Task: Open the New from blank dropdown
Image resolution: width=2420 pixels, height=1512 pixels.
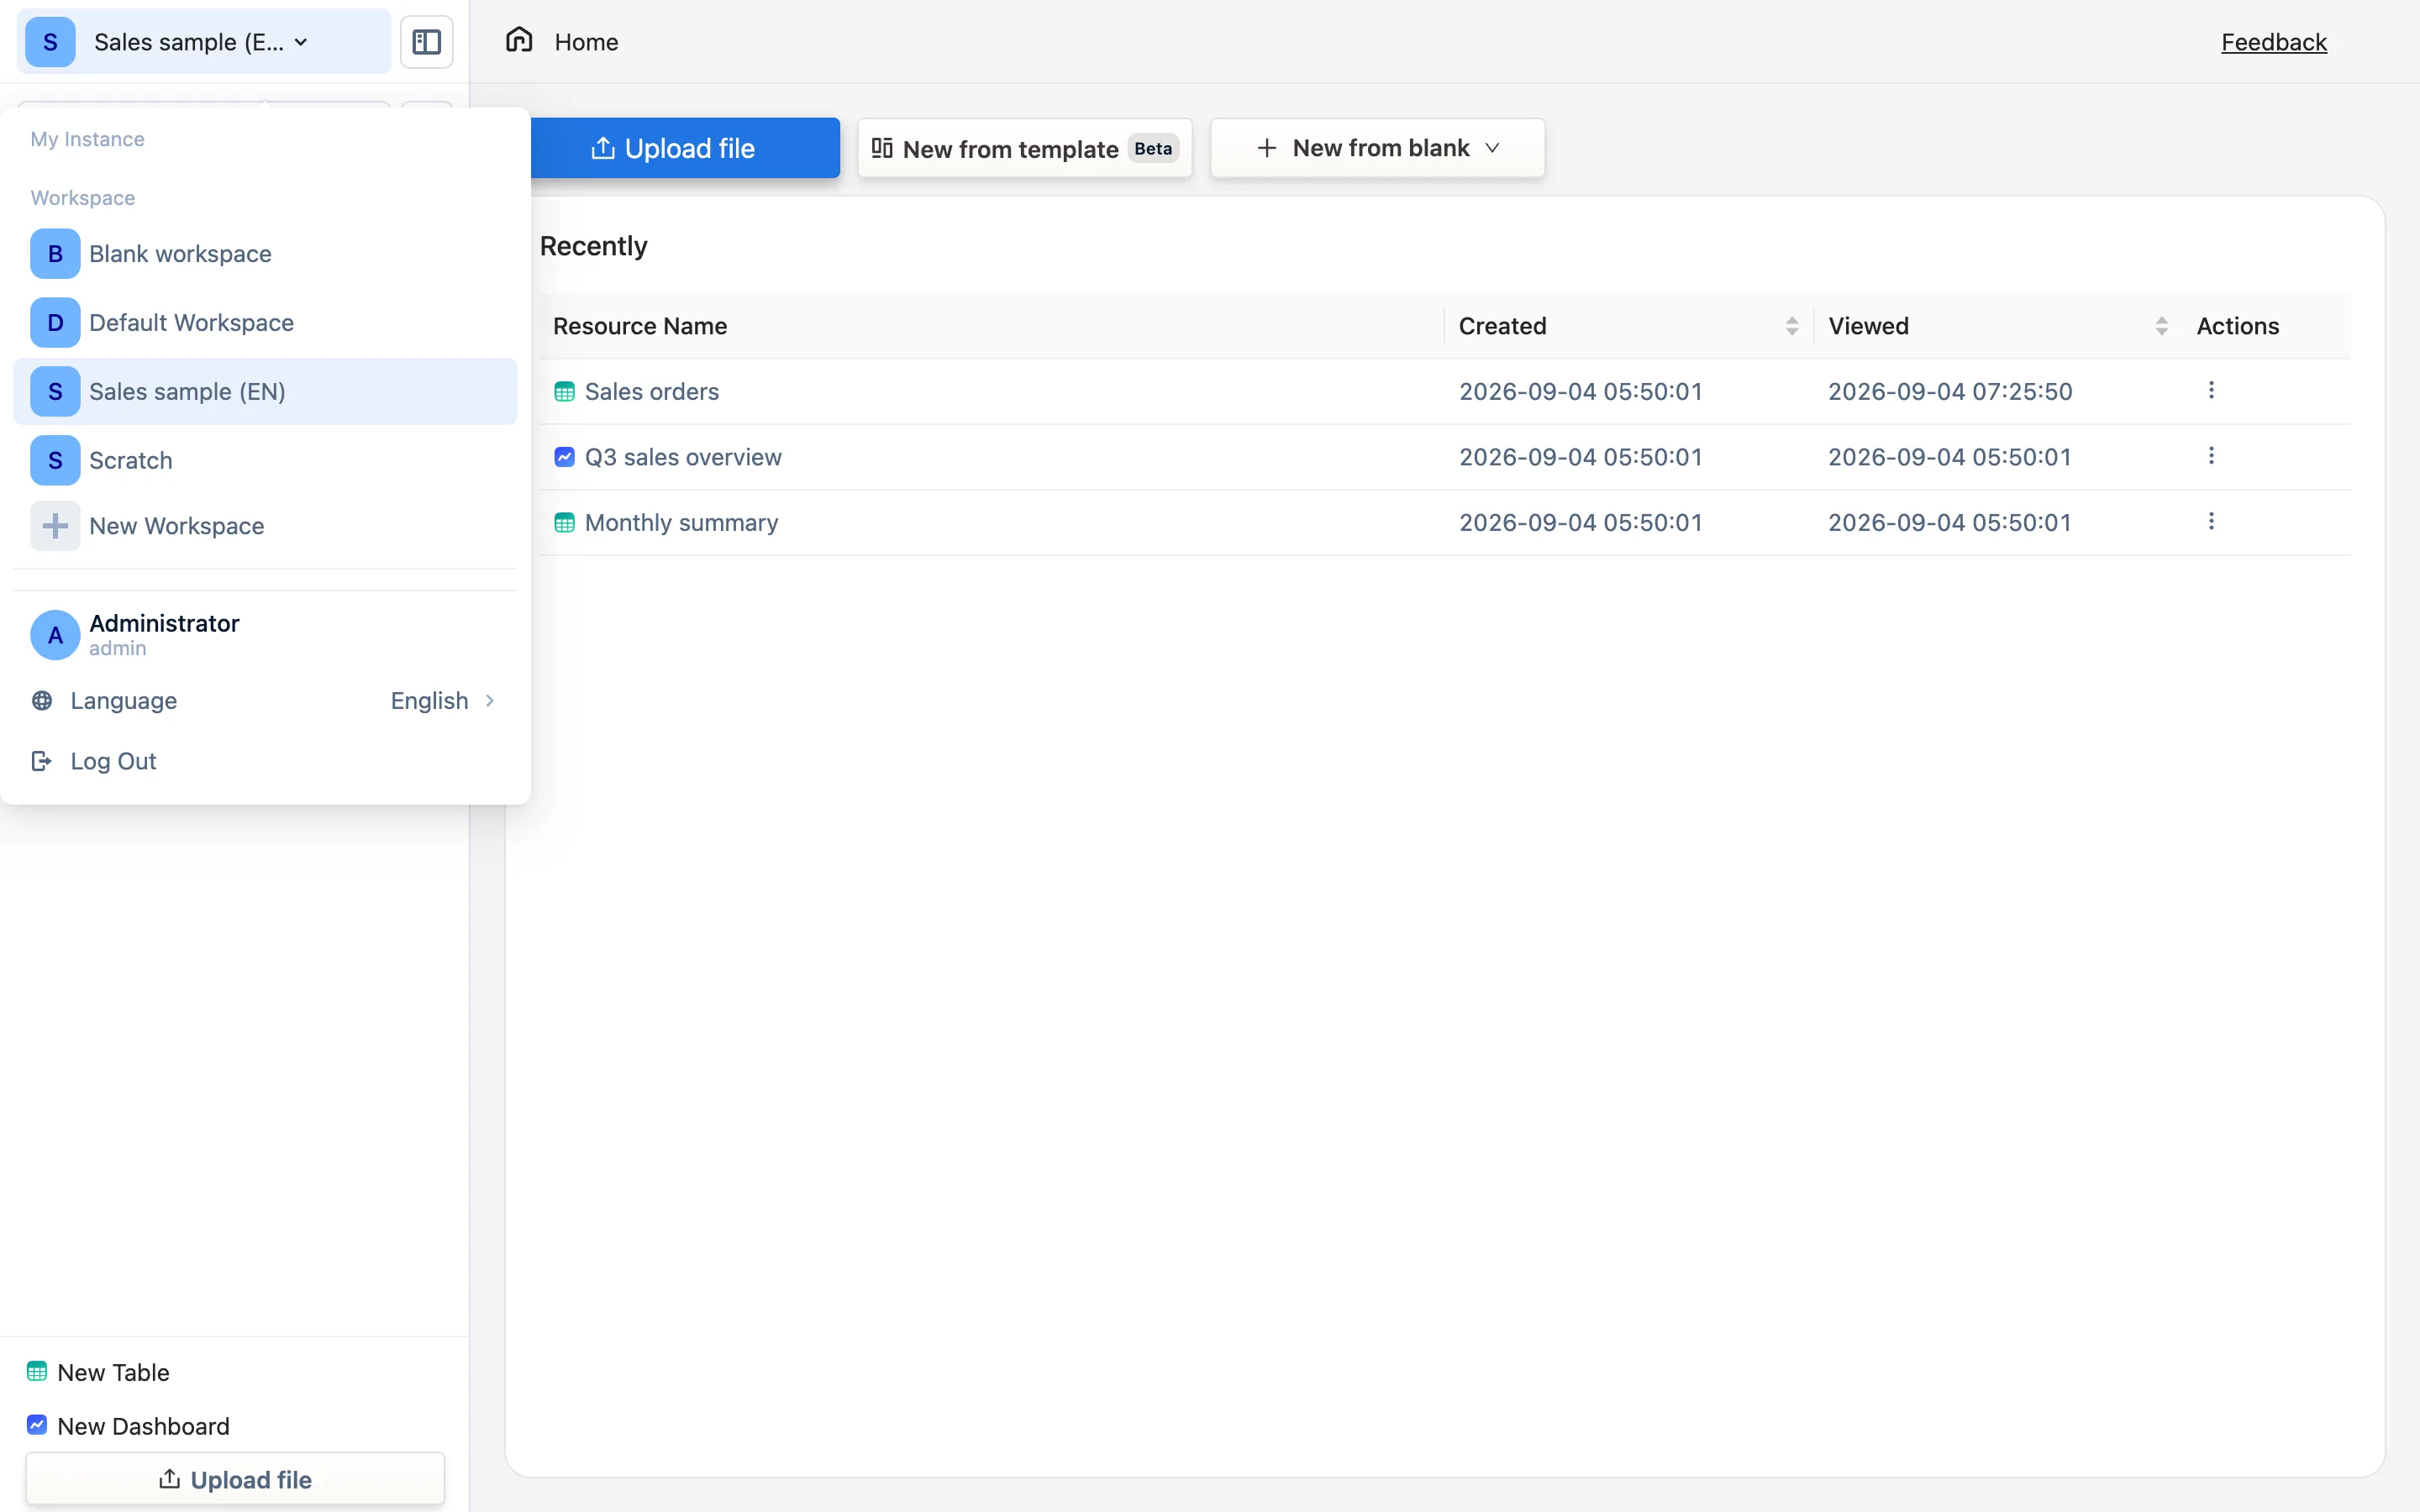Action: pos(1378,148)
